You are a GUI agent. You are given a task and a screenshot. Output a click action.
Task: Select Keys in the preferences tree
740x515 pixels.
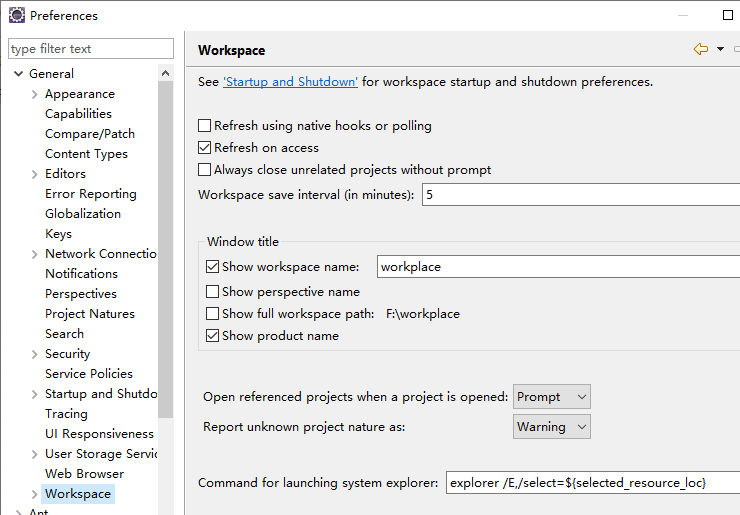click(x=58, y=234)
